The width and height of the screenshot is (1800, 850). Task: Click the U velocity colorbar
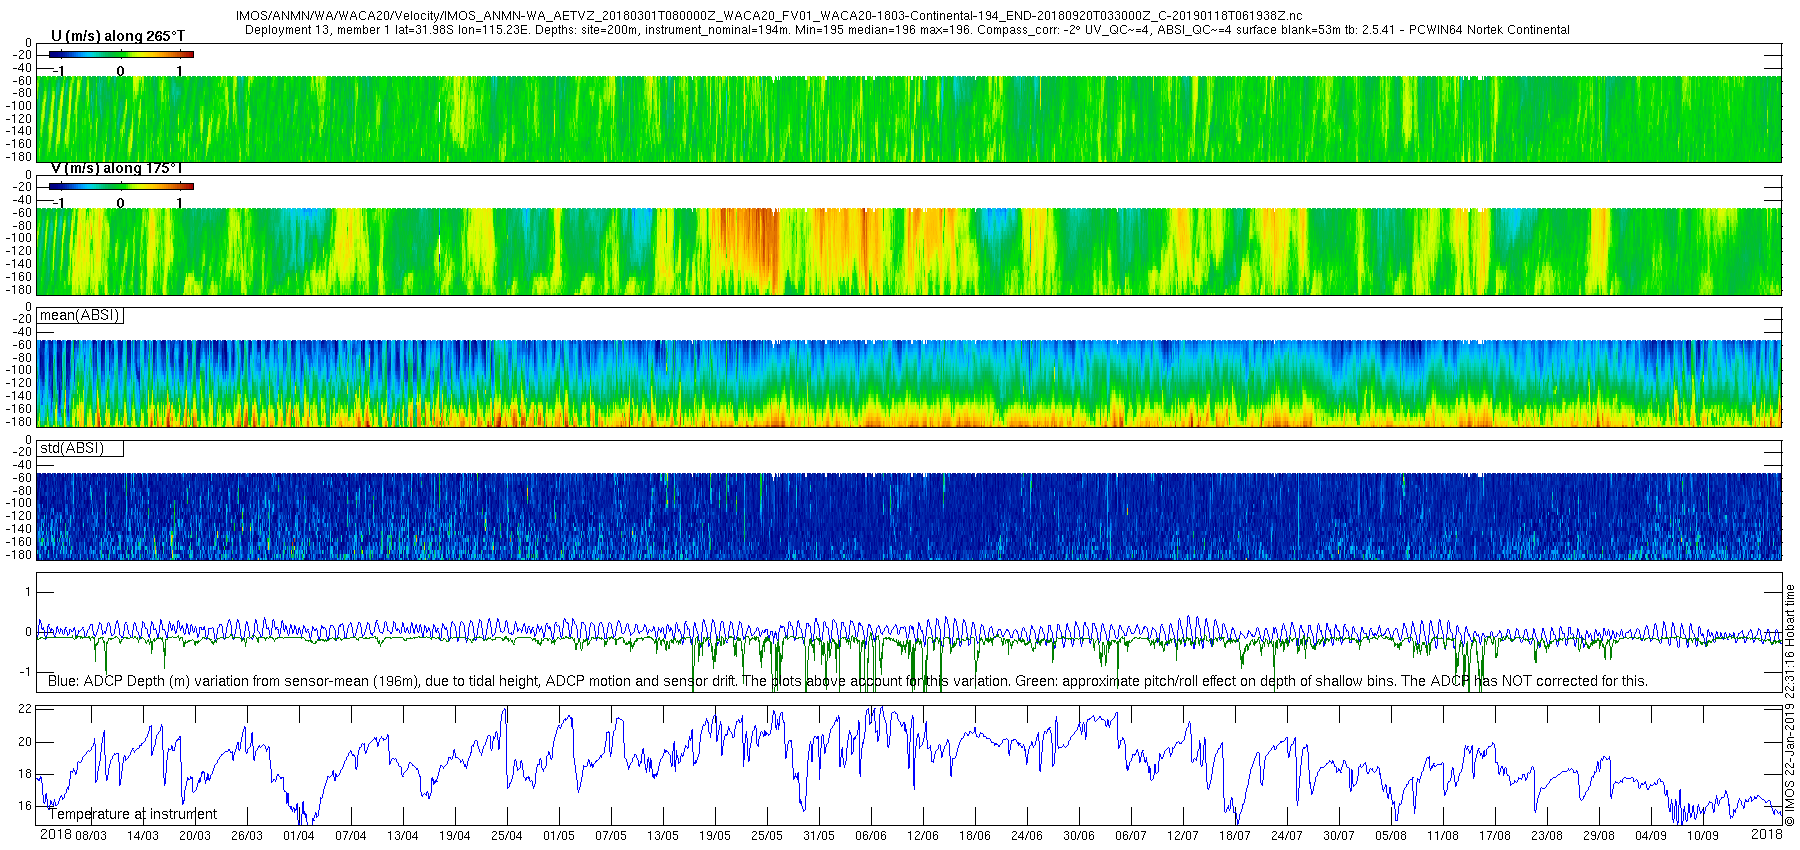click(x=121, y=55)
